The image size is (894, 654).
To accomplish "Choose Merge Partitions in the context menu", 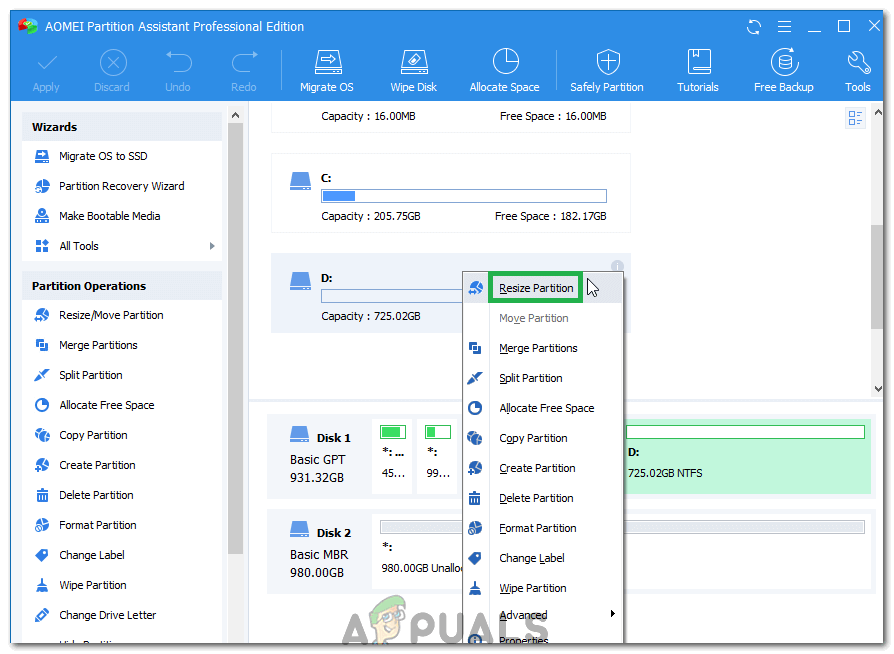I will 538,348.
